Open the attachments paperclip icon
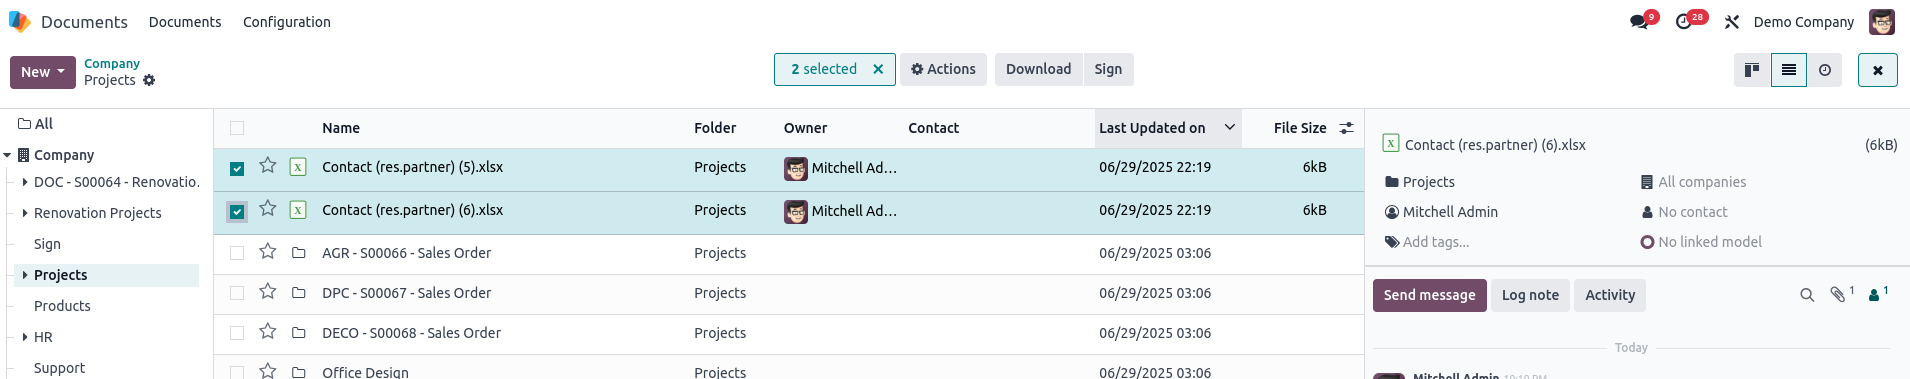The image size is (1910, 379). 1838,295
